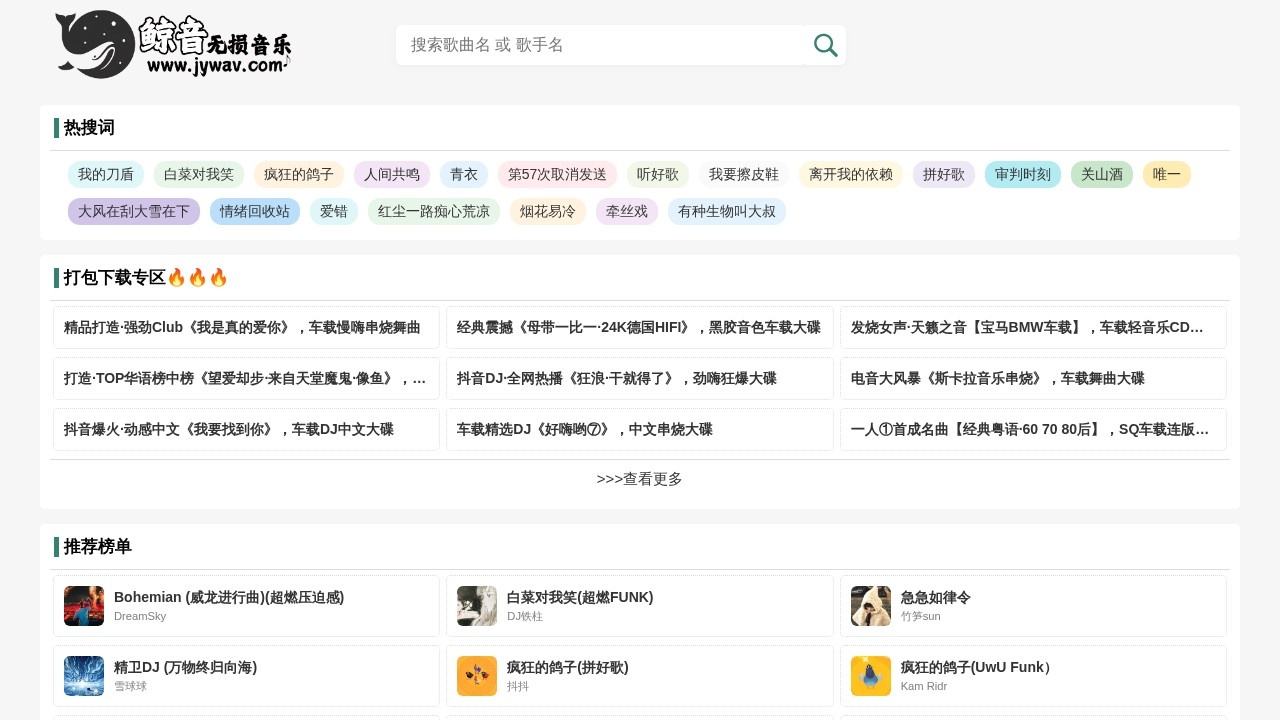
Task: Open the 热搜词 section header
Action: [x=87, y=128]
